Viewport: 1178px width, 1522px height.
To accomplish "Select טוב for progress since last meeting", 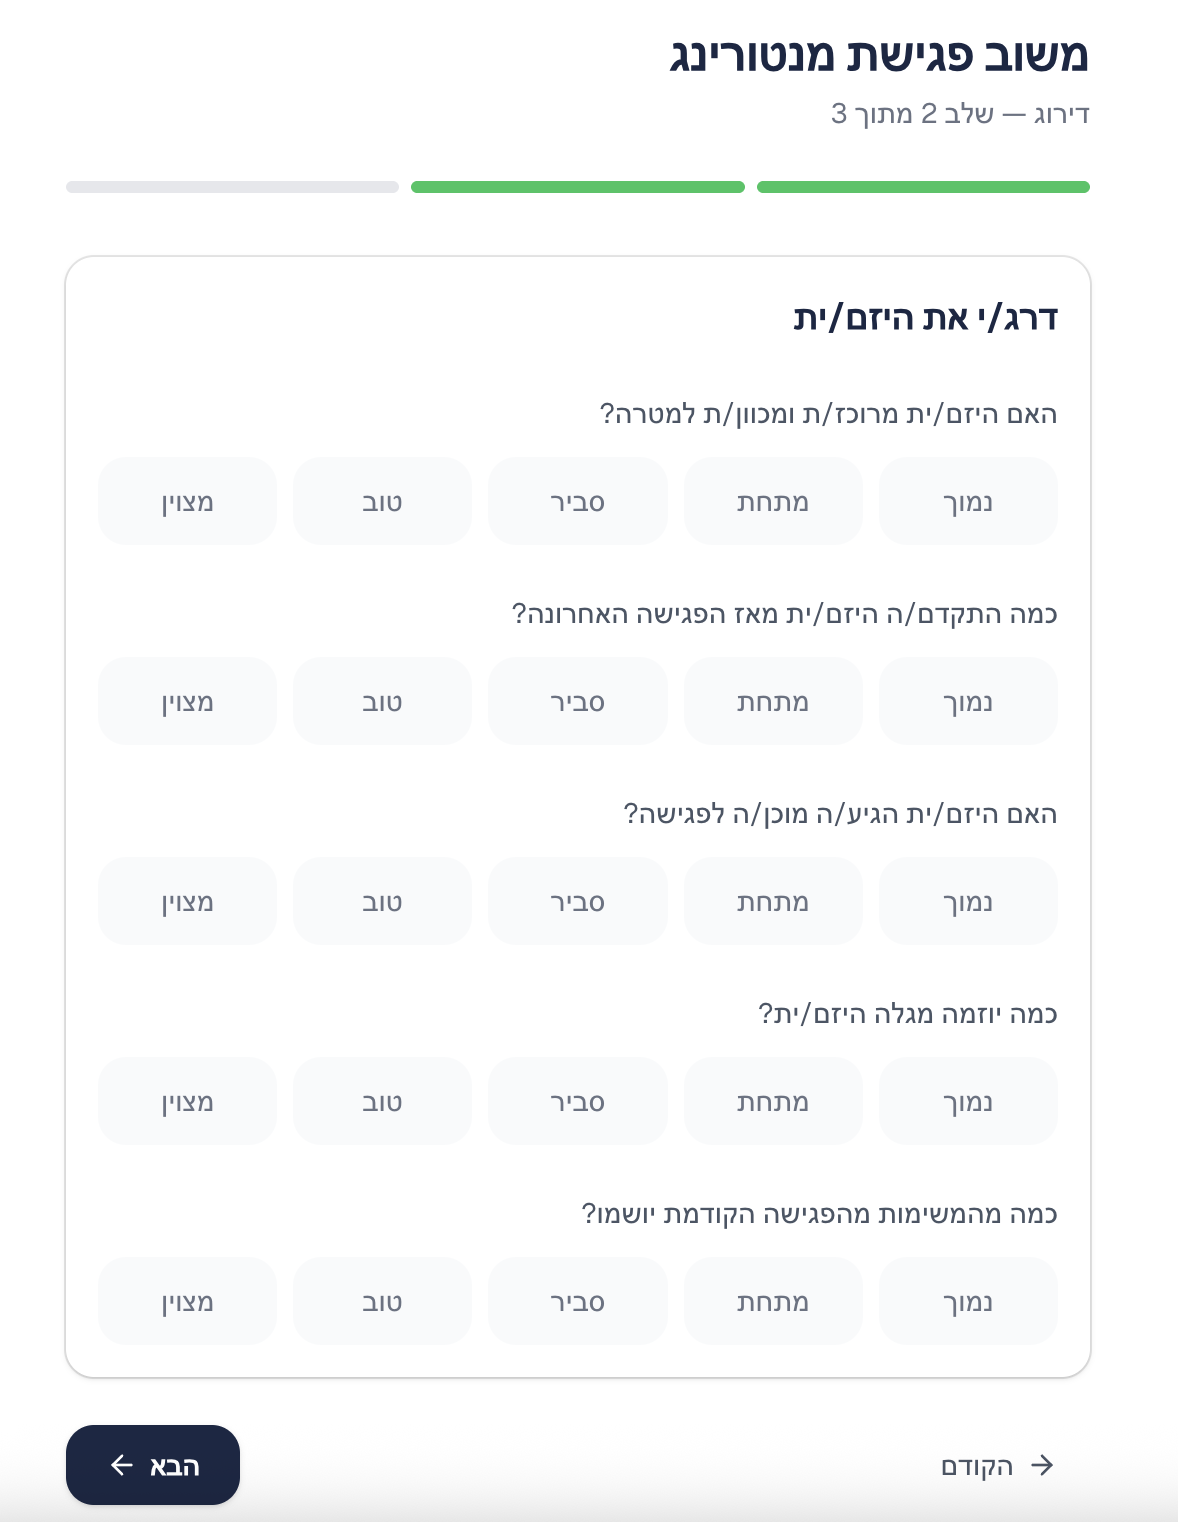I will click(381, 701).
